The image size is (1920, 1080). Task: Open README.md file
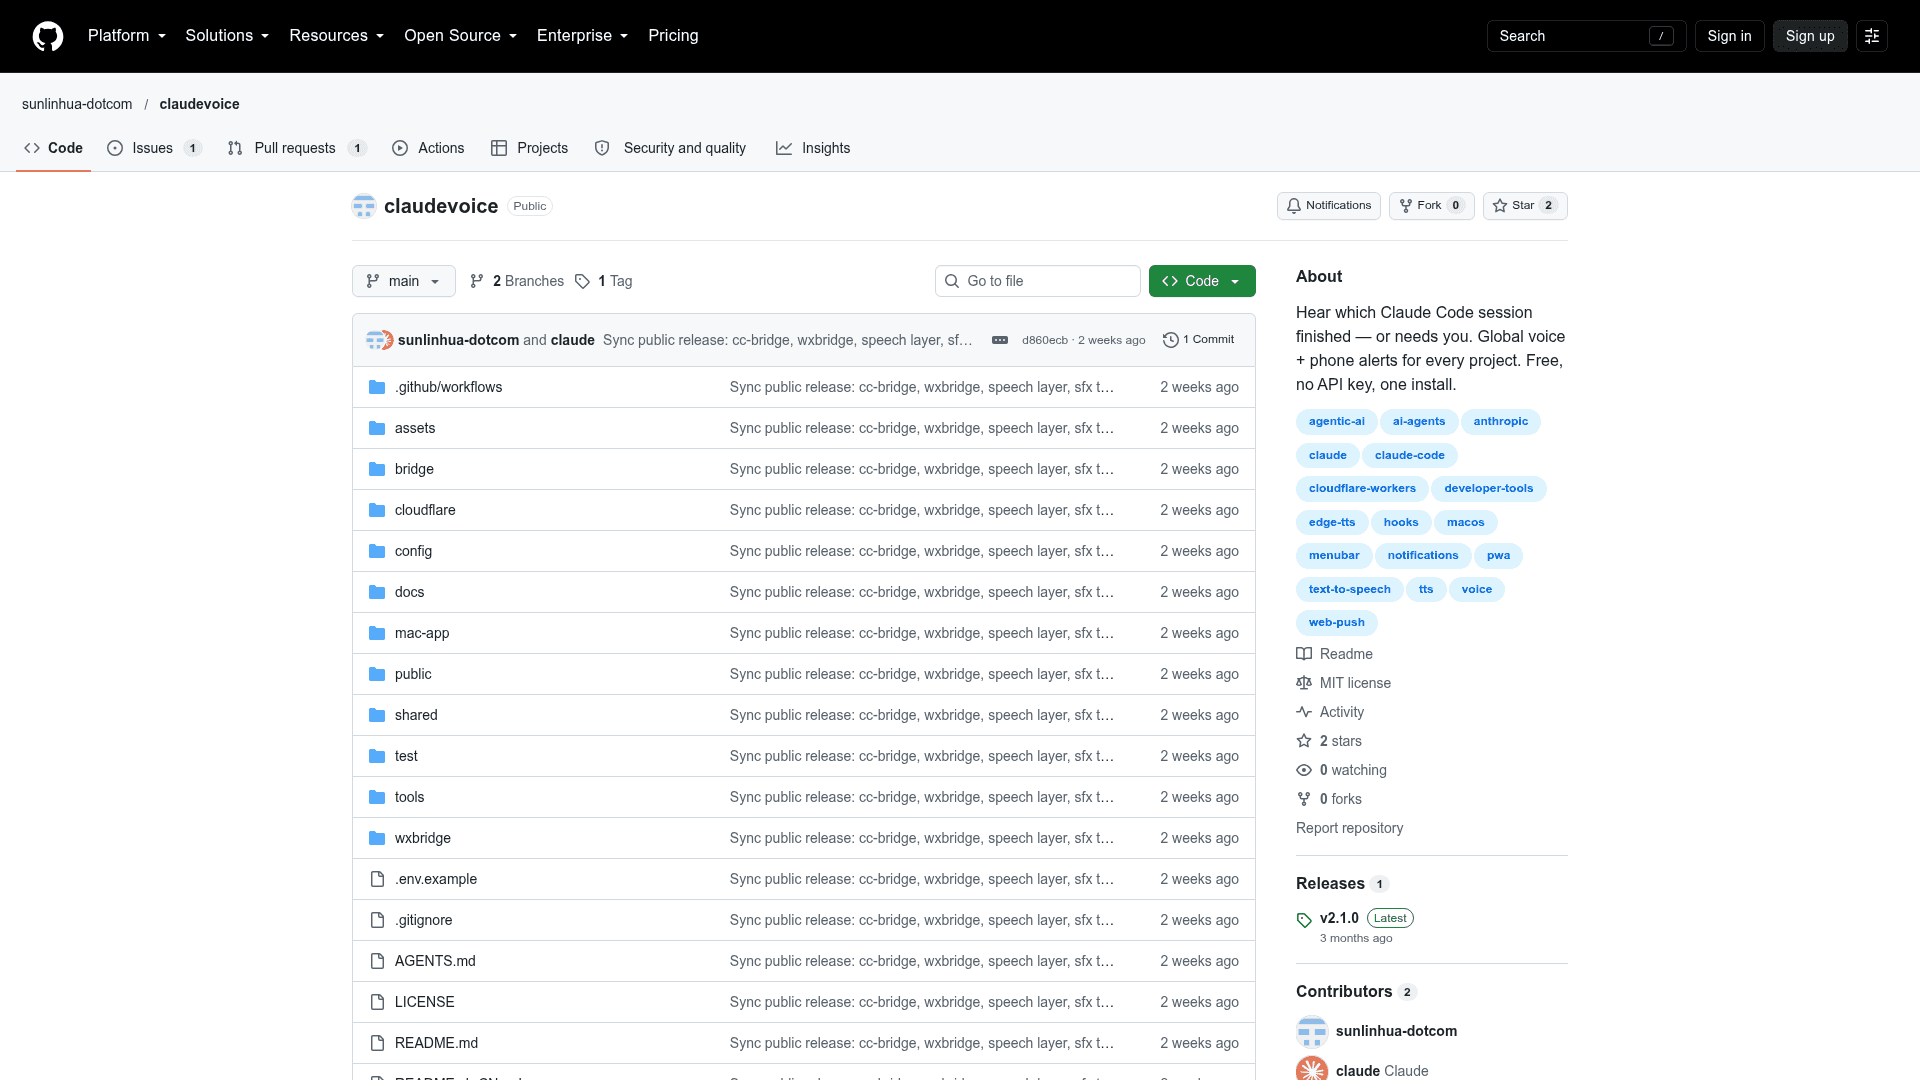[x=436, y=1043]
